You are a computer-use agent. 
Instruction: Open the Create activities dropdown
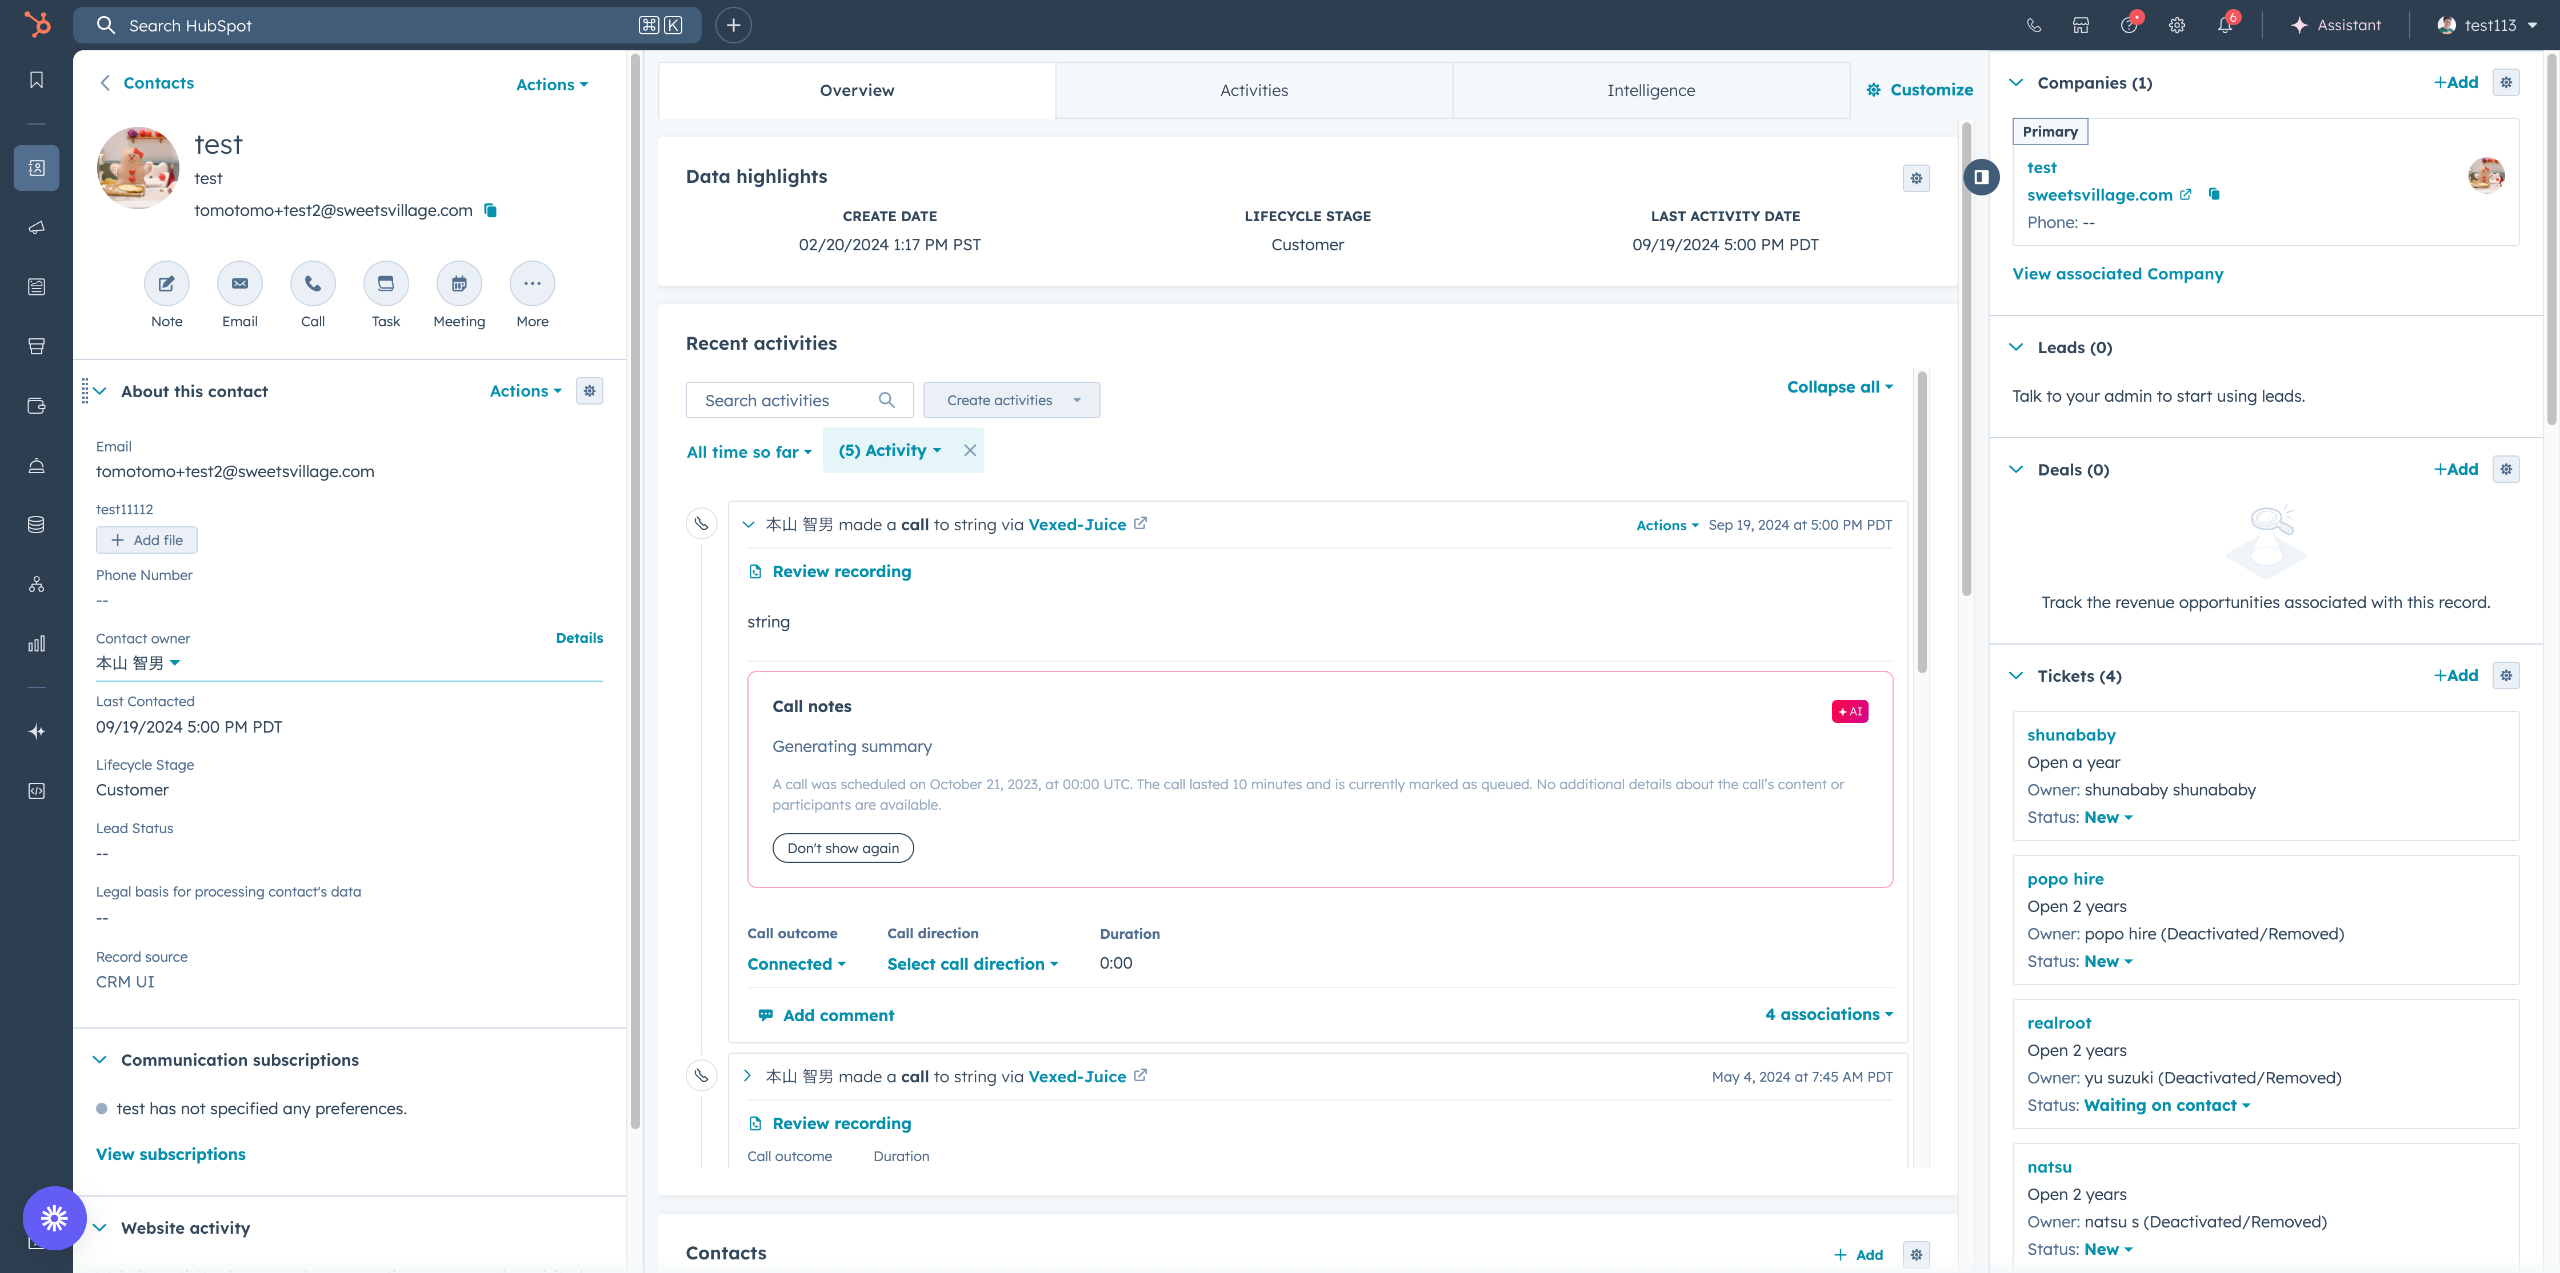1011,400
